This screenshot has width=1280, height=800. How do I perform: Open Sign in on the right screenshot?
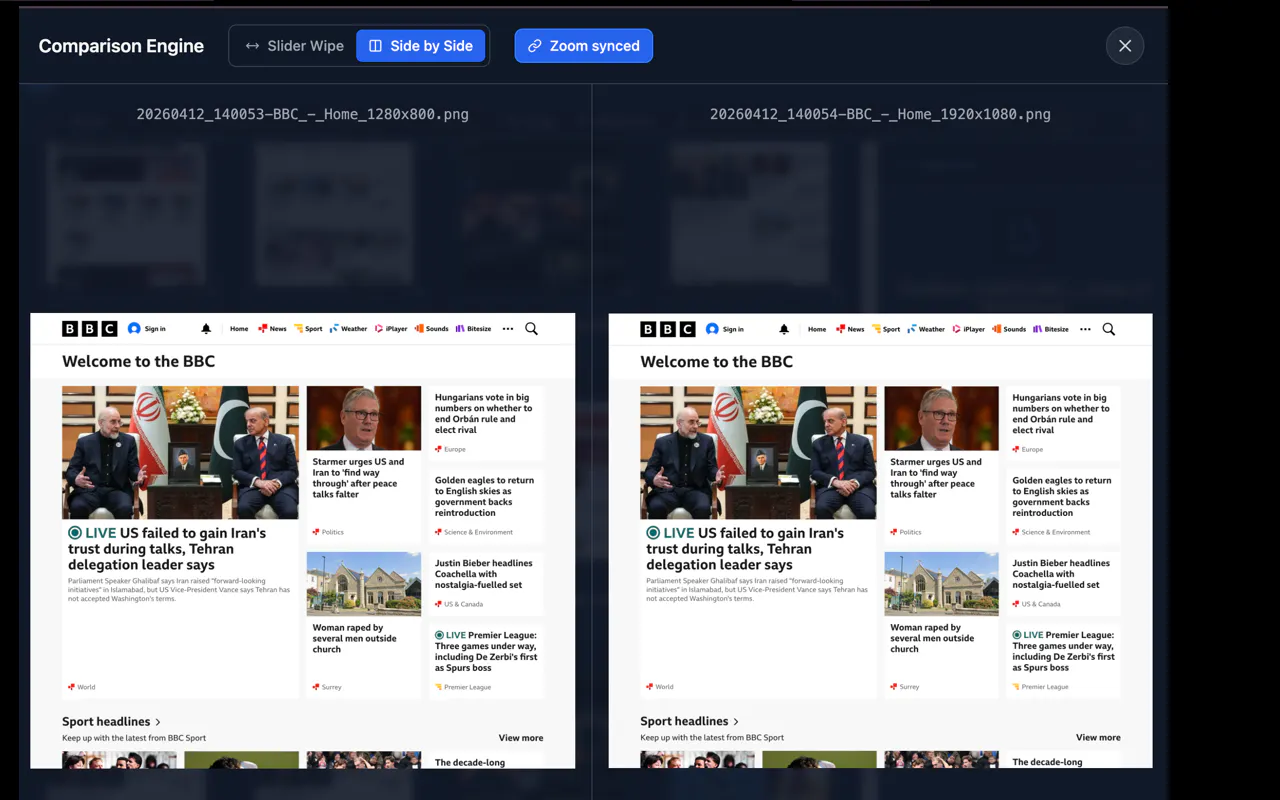pyautogui.click(x=725, y=329)
